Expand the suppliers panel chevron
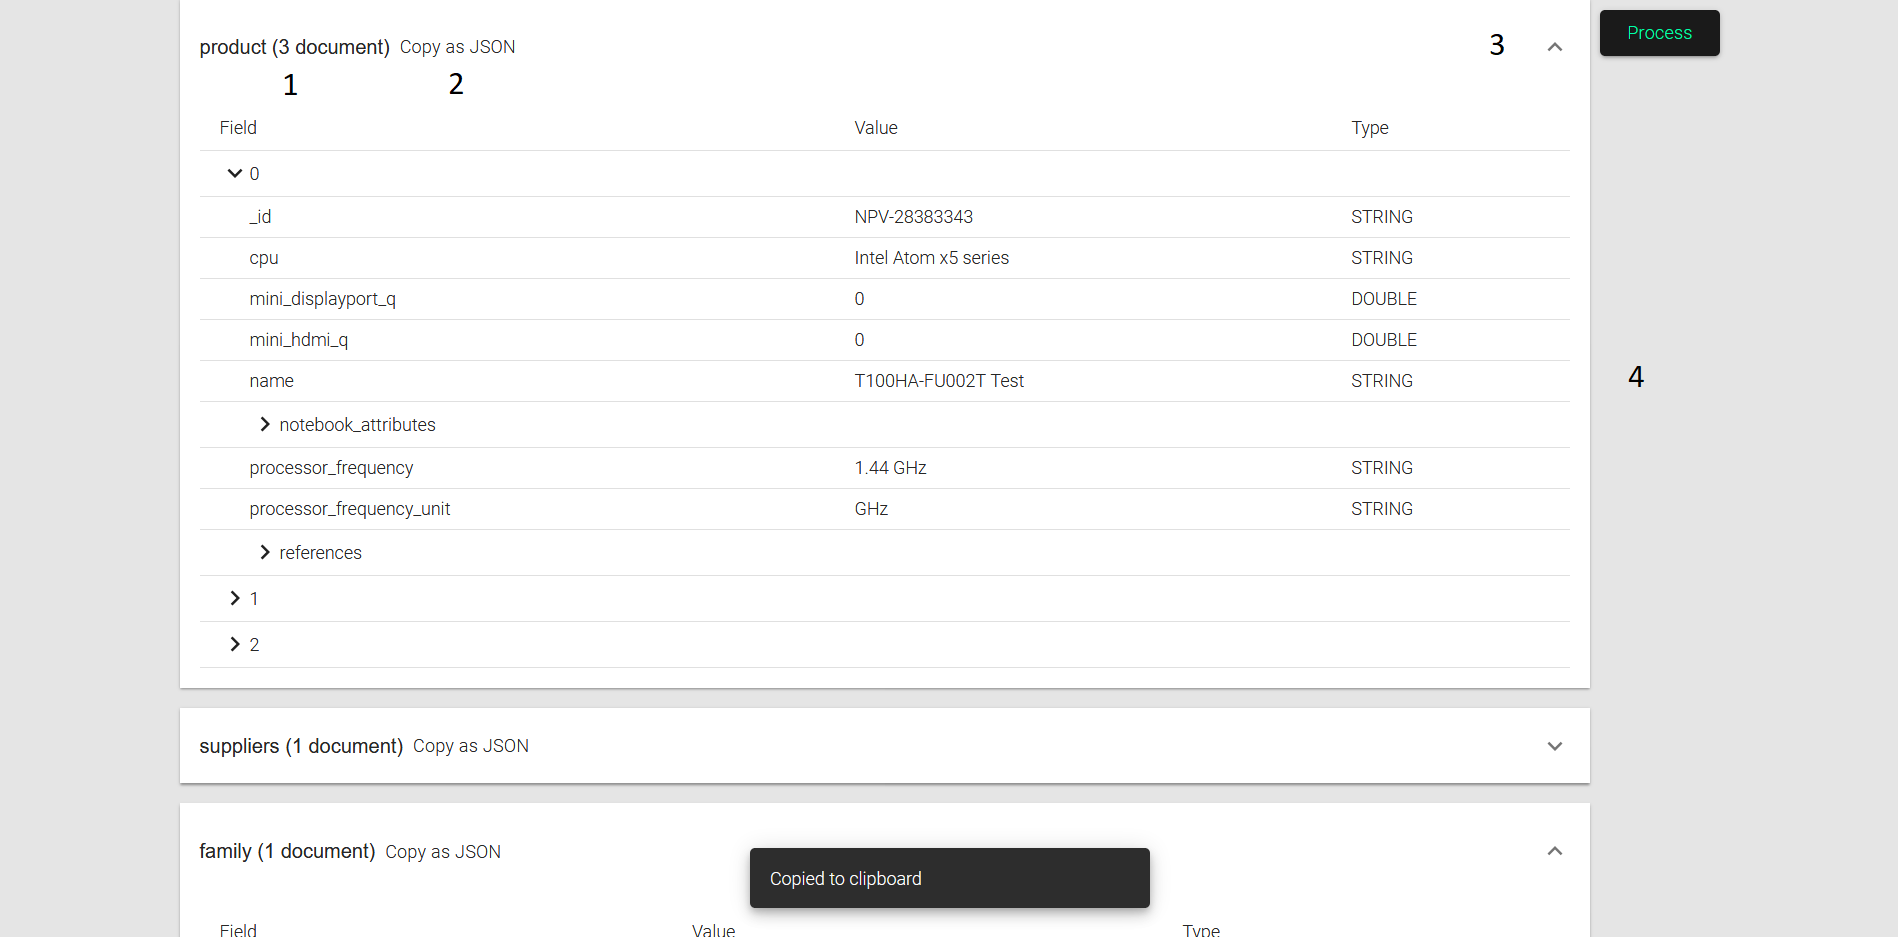 (1554, 746)
